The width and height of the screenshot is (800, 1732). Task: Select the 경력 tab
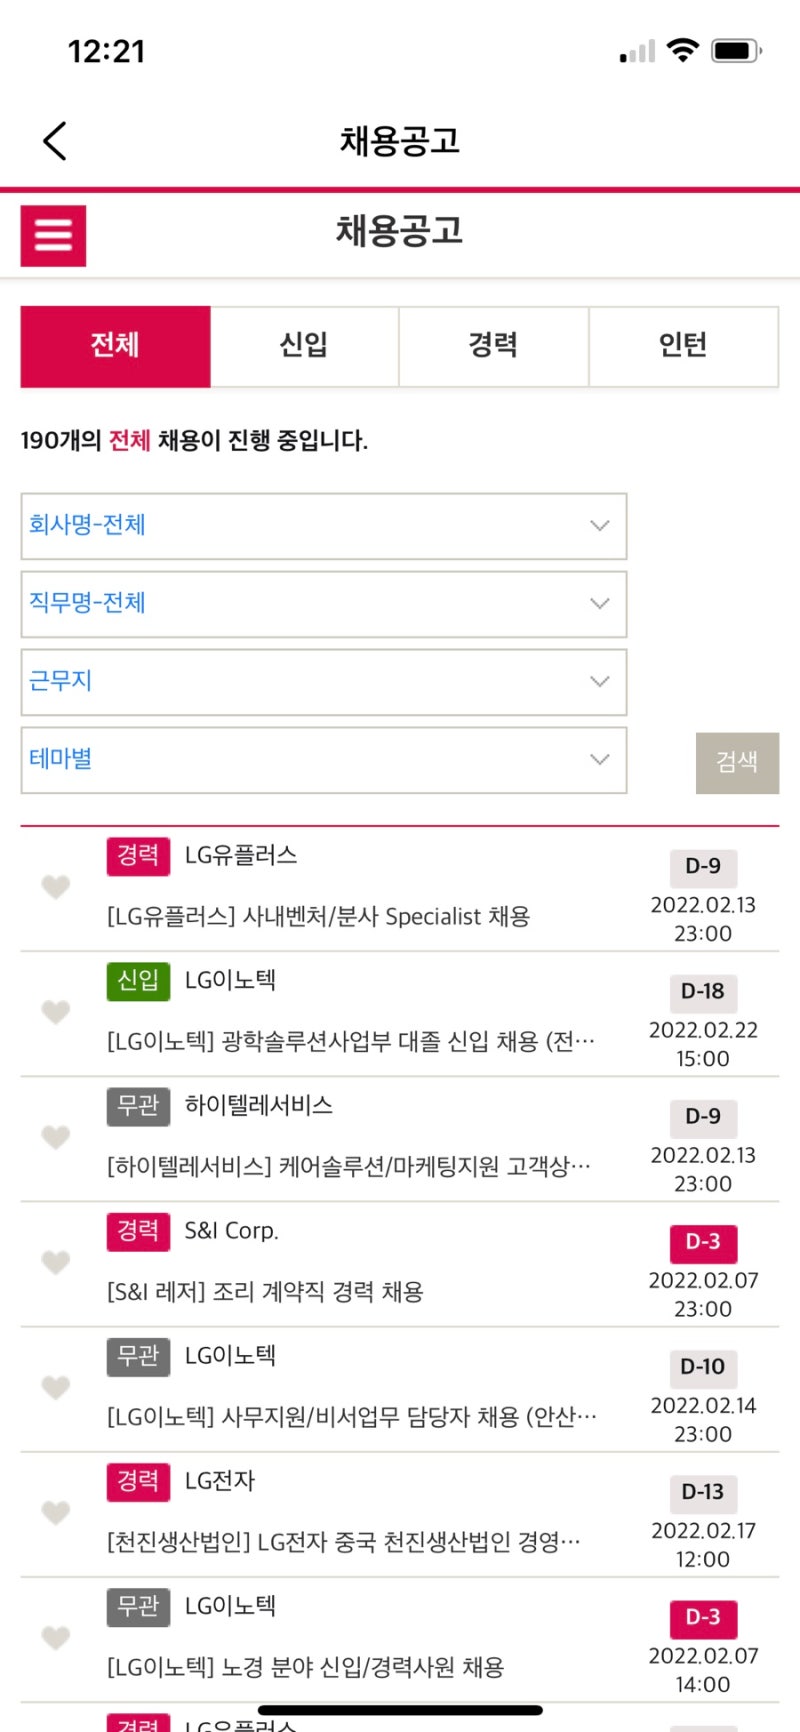coord(493,346)
